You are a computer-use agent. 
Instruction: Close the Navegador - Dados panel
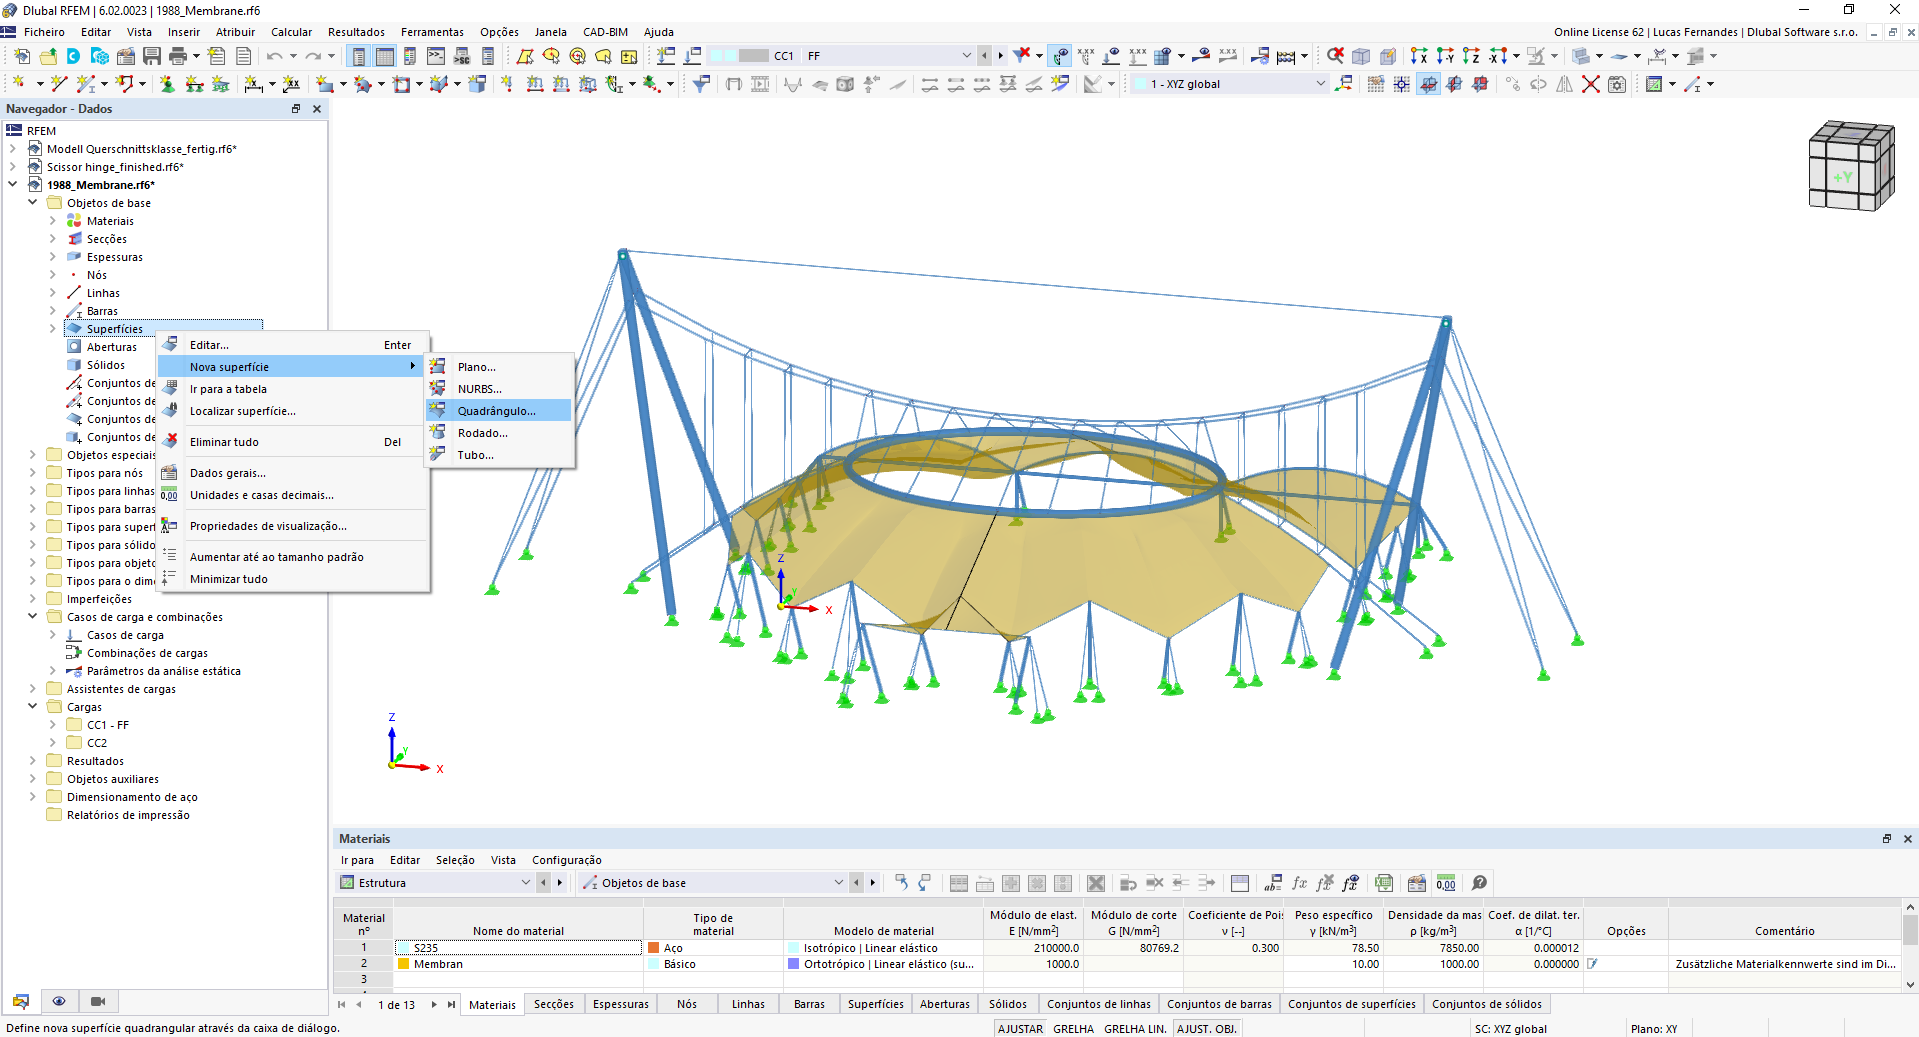point(317,109)
